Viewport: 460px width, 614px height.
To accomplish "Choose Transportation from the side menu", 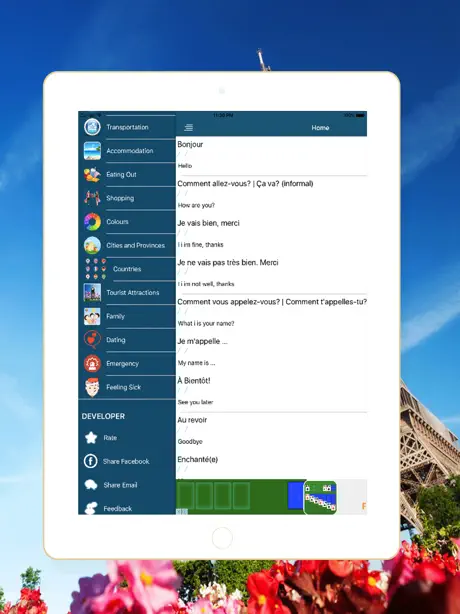I will click(x=127, y=127).
